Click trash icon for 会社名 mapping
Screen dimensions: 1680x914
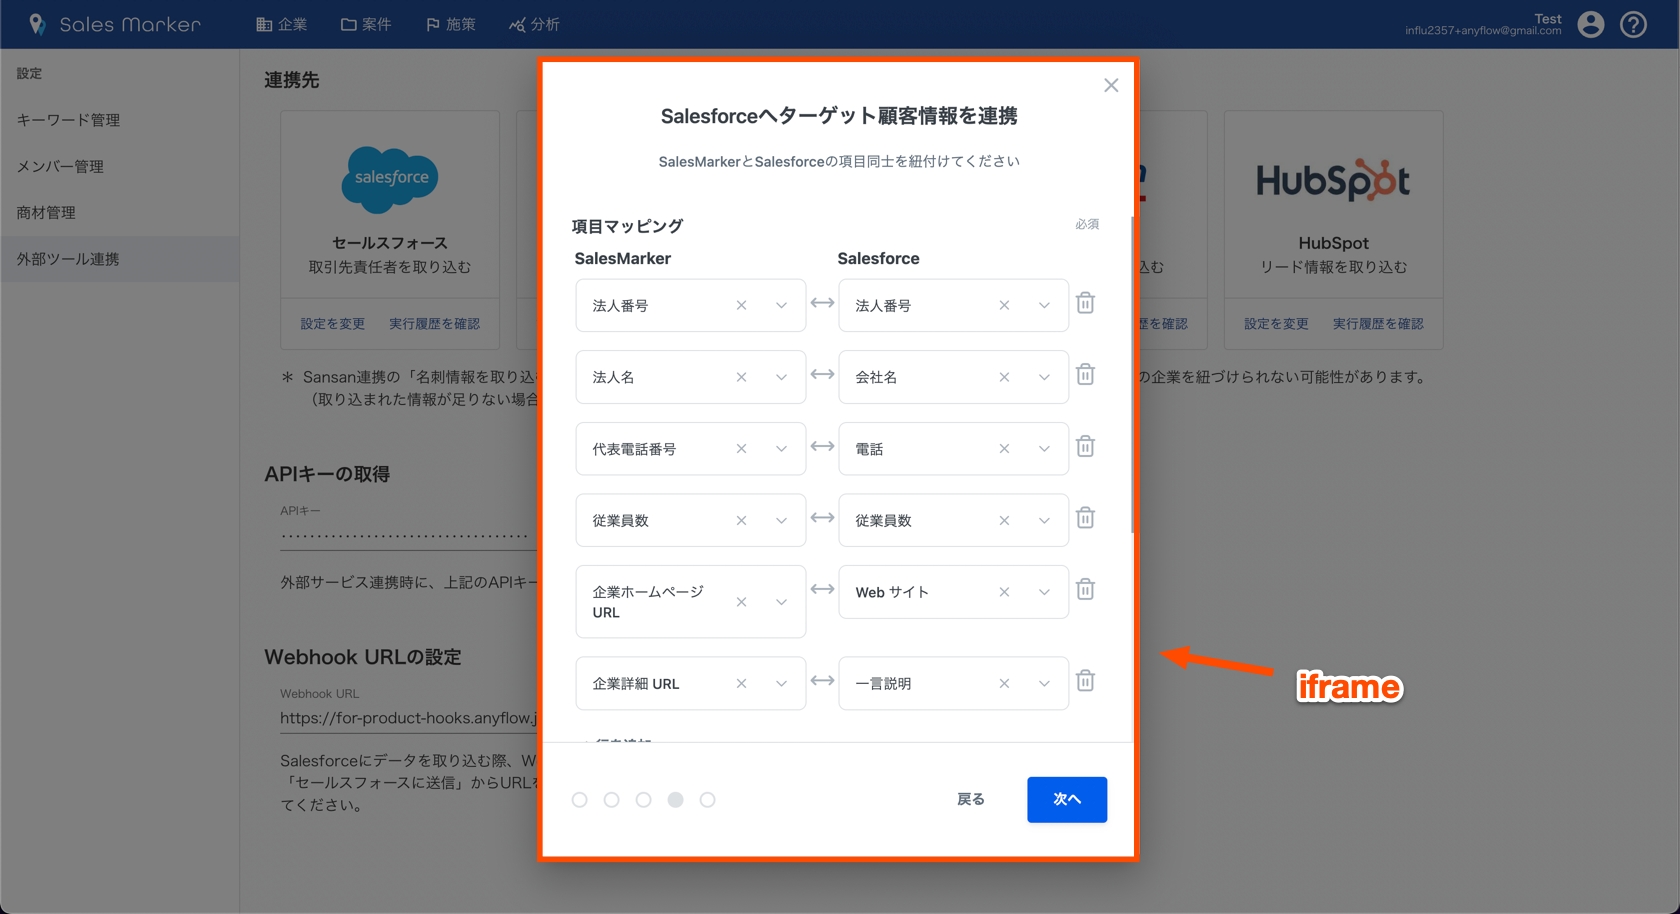(1085, 375)
